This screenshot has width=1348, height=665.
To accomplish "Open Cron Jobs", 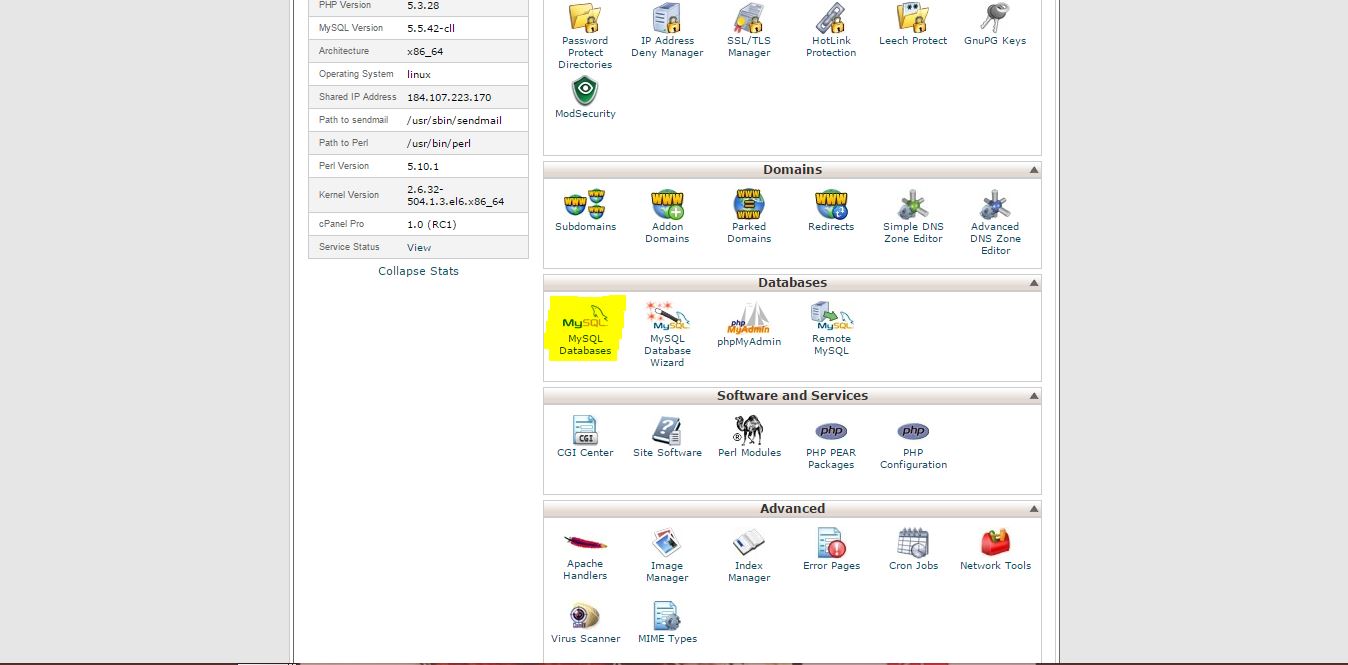I will 913,550.
